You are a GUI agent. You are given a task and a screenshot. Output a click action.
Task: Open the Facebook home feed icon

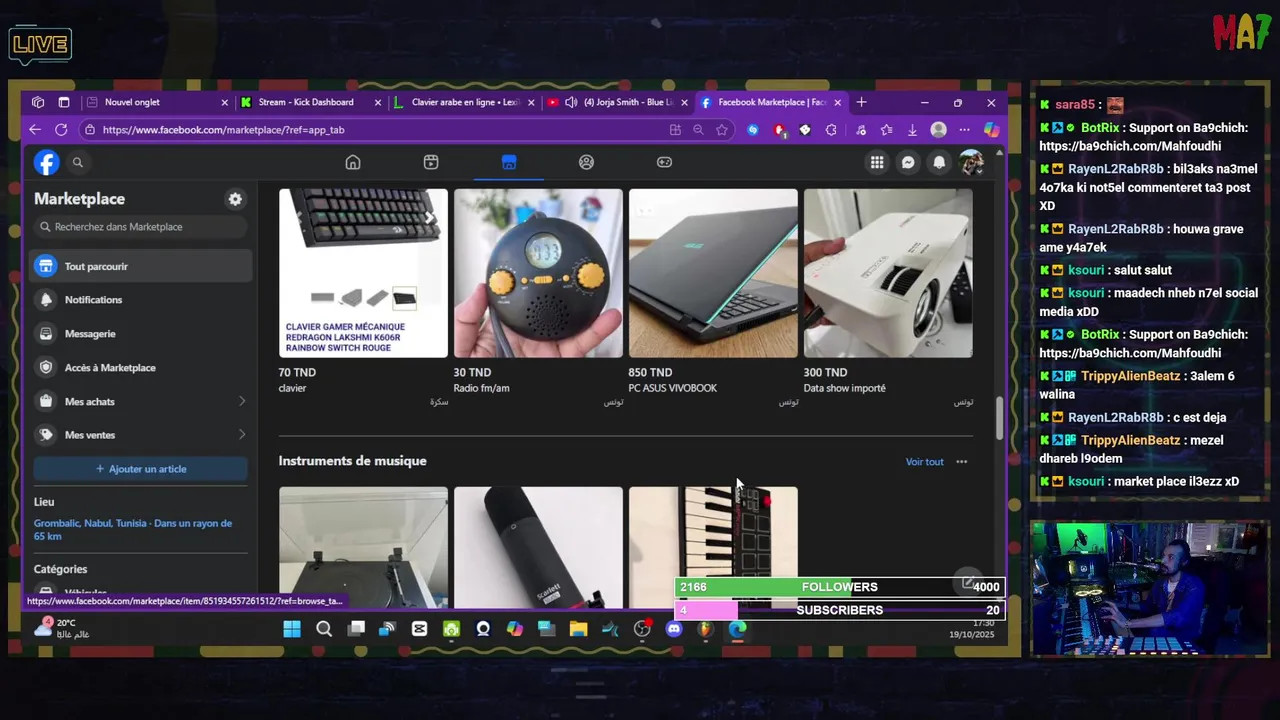tap(352, 162)
